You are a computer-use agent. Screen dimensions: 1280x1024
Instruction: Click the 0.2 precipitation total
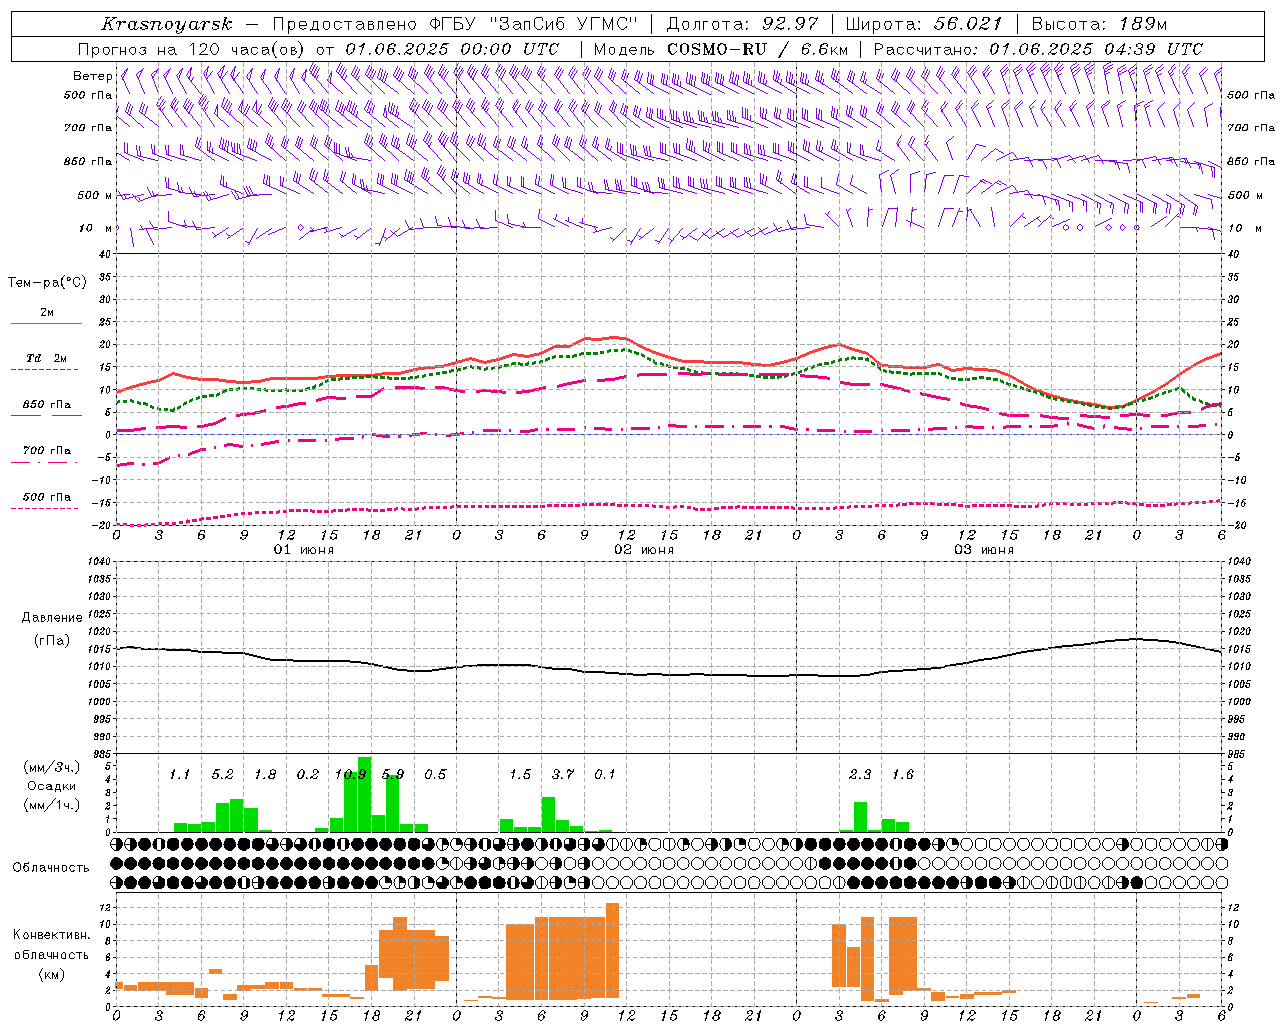pos(307,775)
